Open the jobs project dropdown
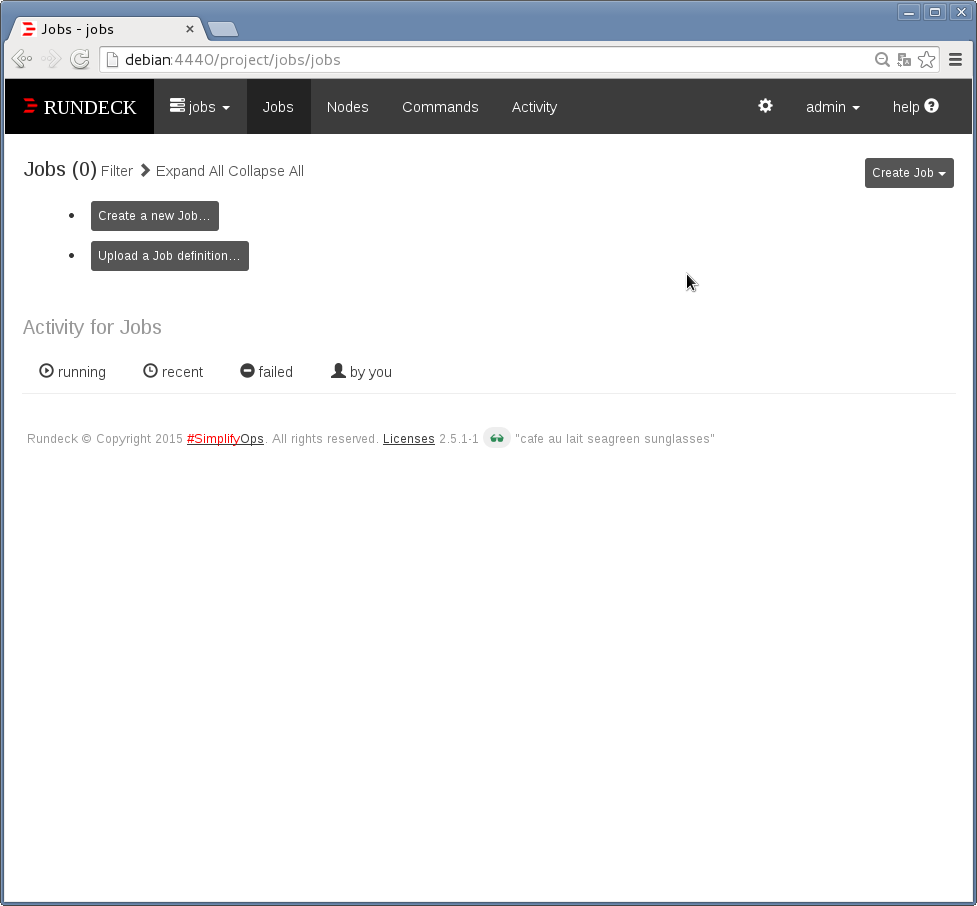This screenshot has width=977, height=906. (200, 107)
